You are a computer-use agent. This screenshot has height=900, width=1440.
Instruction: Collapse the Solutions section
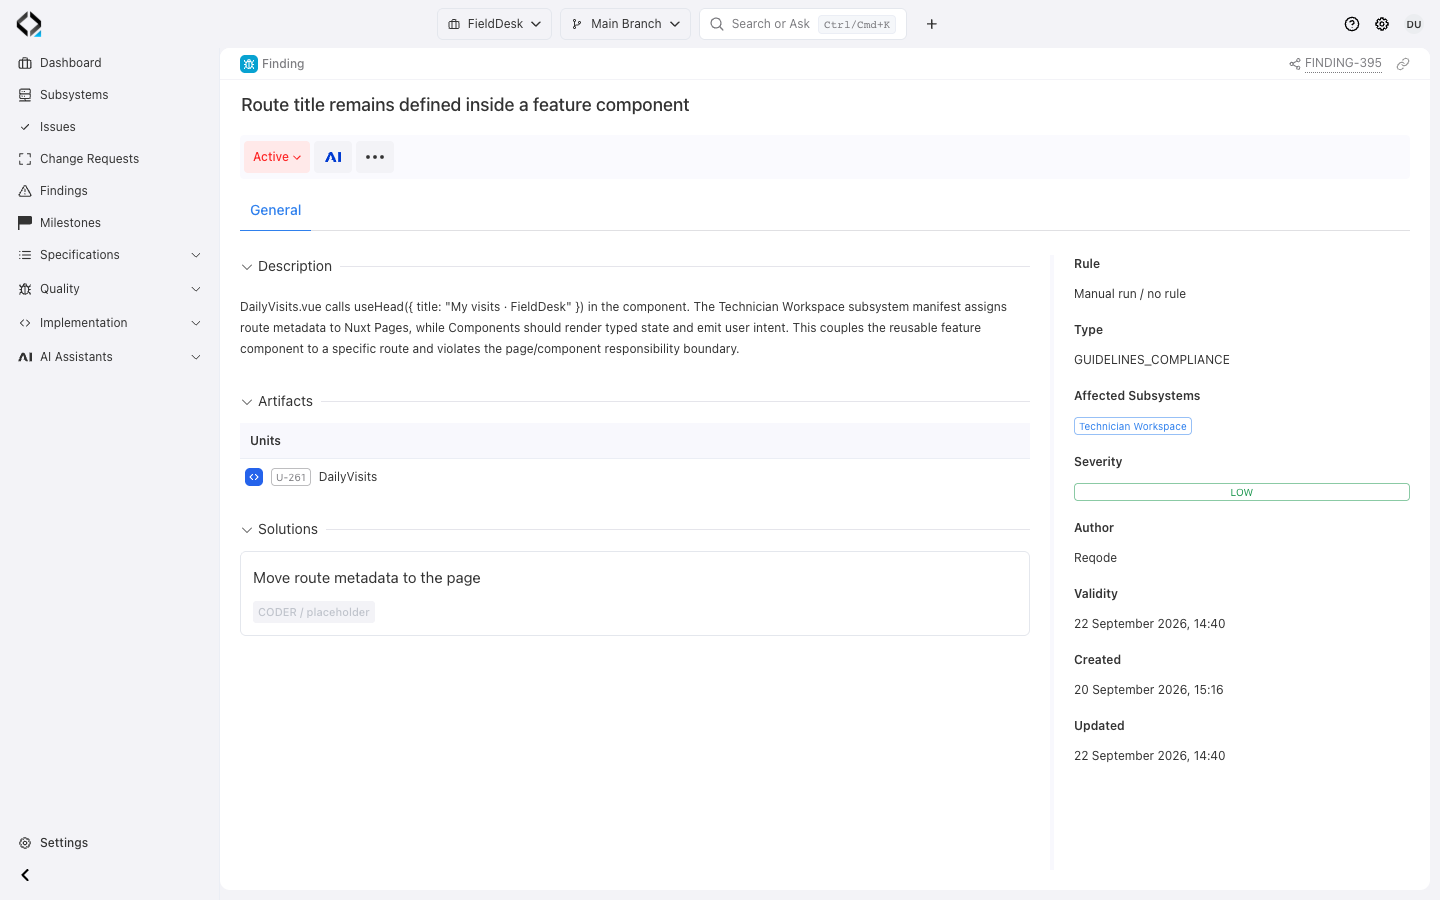point(247,530)
